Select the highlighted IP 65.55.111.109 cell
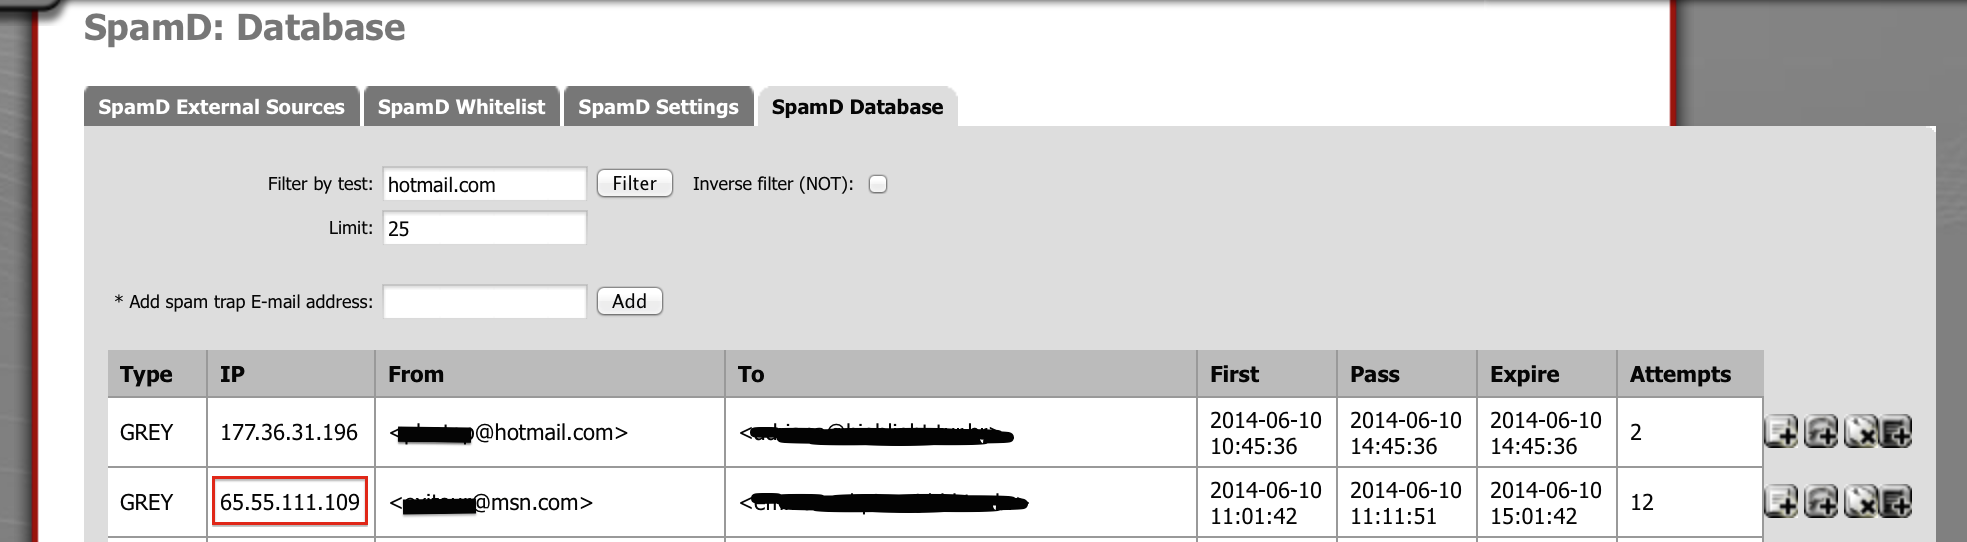 tap(290, 501)
